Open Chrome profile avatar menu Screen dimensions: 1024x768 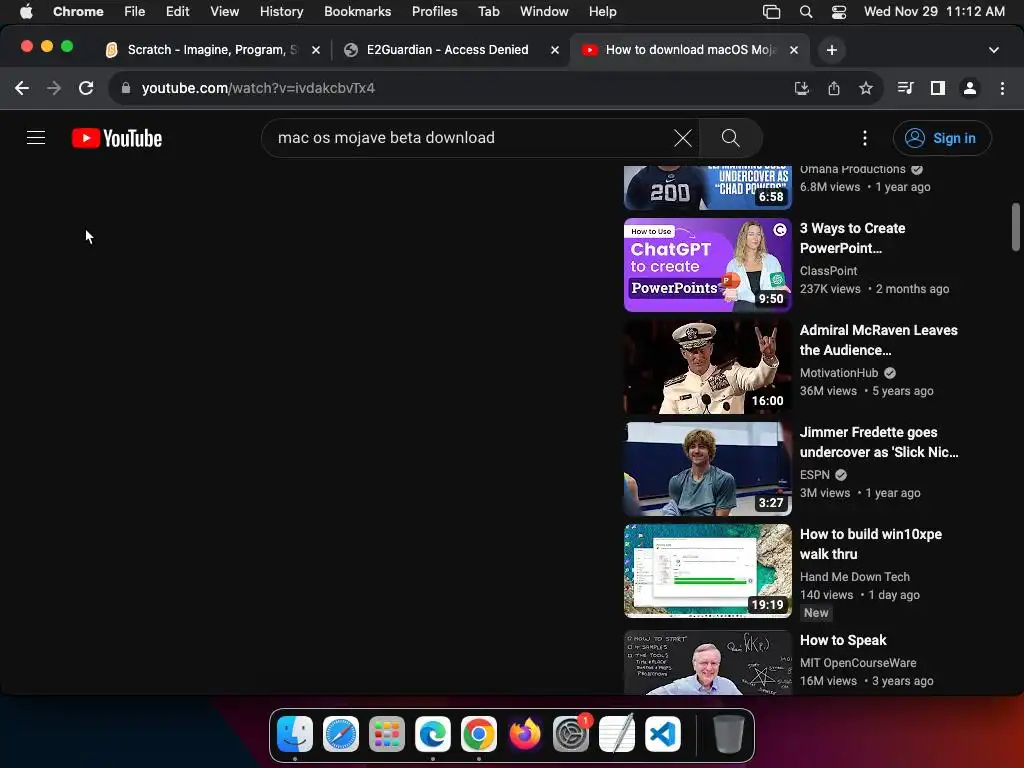pyautogui.click(x=970, y=88)
